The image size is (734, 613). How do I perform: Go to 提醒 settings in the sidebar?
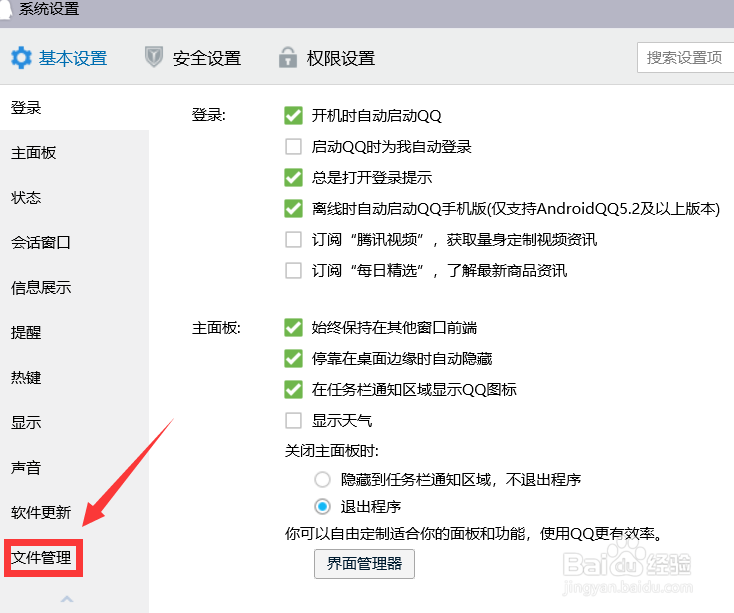(x=26, y=332)
